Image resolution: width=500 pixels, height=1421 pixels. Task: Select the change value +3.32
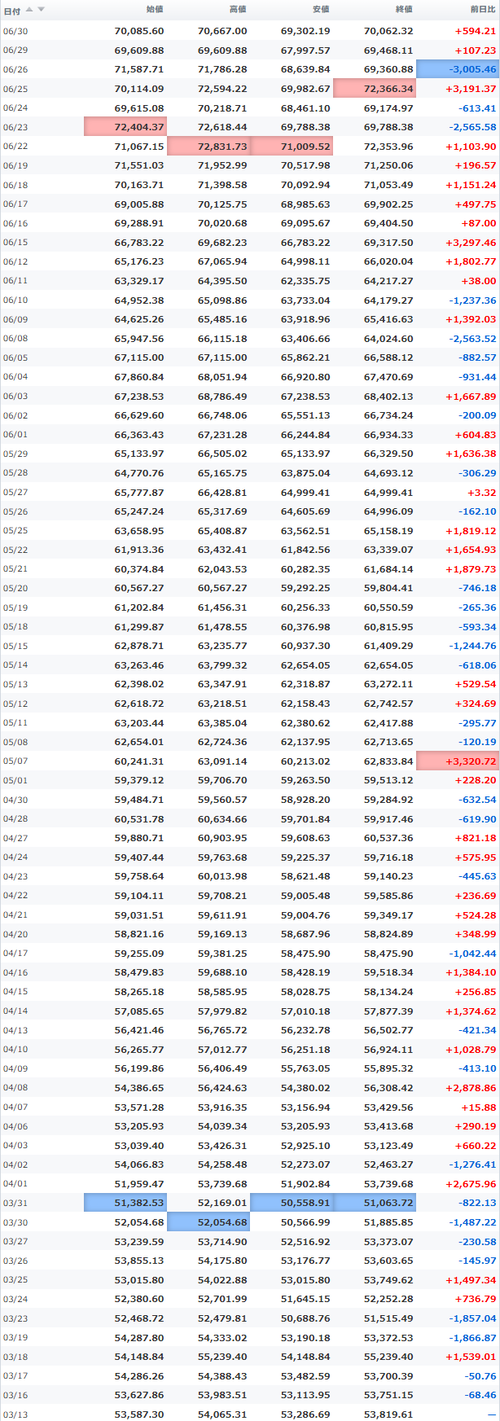pos(482,493)
